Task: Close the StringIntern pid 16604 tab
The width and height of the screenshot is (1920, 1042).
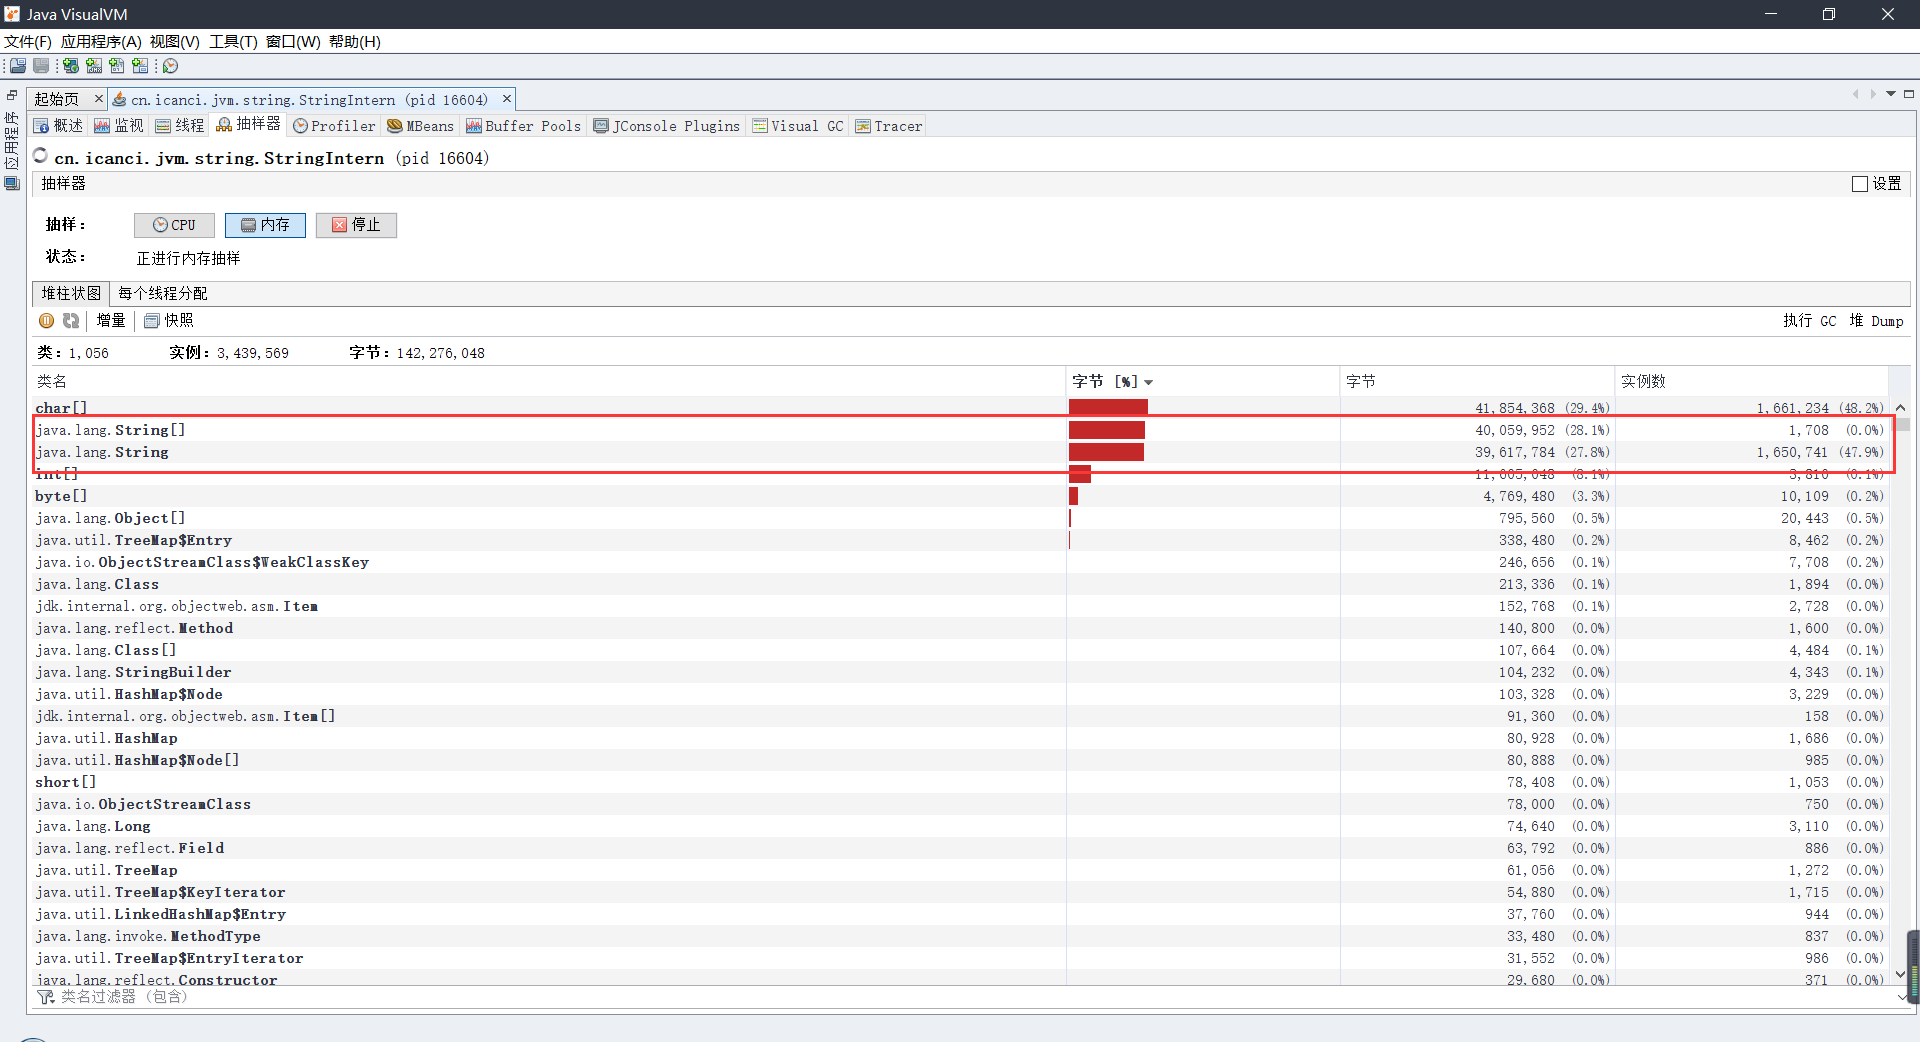Action: (507, 99)
